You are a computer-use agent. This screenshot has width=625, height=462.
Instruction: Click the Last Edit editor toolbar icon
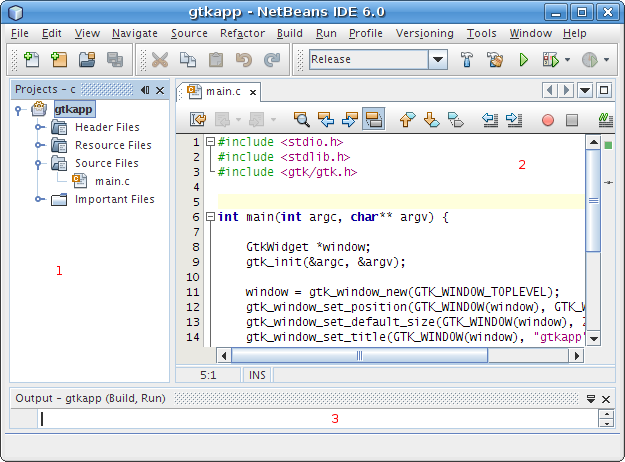click(x=198, y=119)
